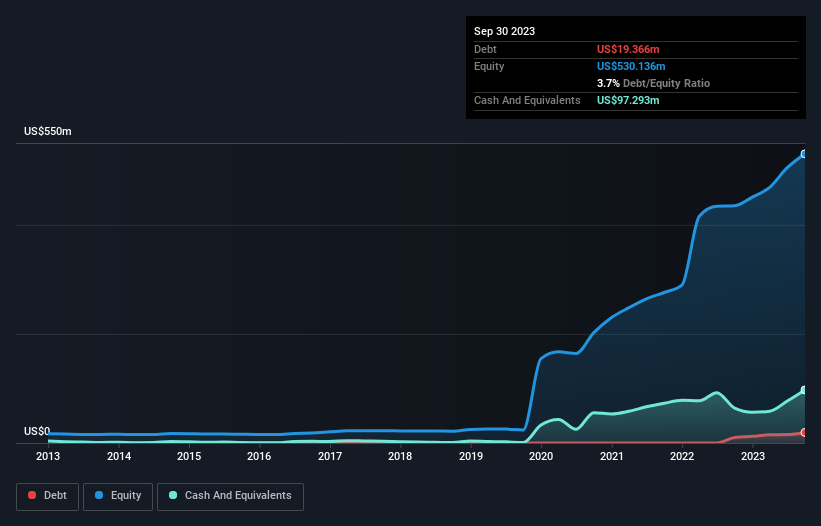The width and height of the screenshot is (821, 526).
Task: Click the 2018 x-axis label
Action: point(400,456)
